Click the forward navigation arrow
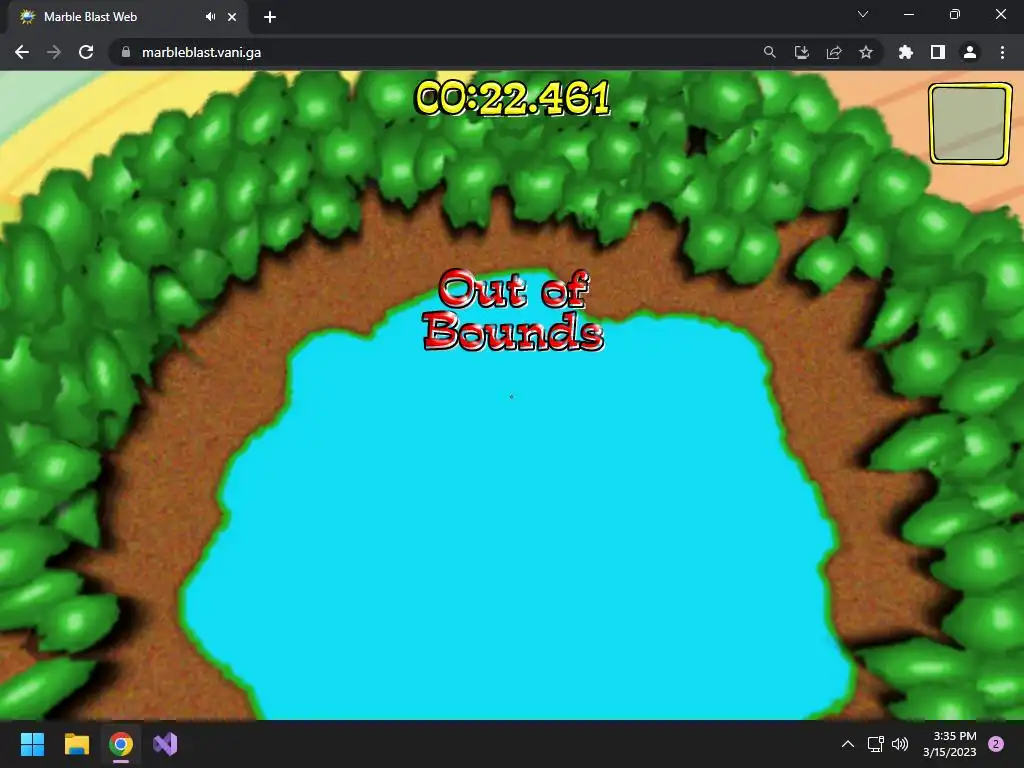The width and height of the screenshot is (1024, 768). pyautogui.click(x=54, y=52)
